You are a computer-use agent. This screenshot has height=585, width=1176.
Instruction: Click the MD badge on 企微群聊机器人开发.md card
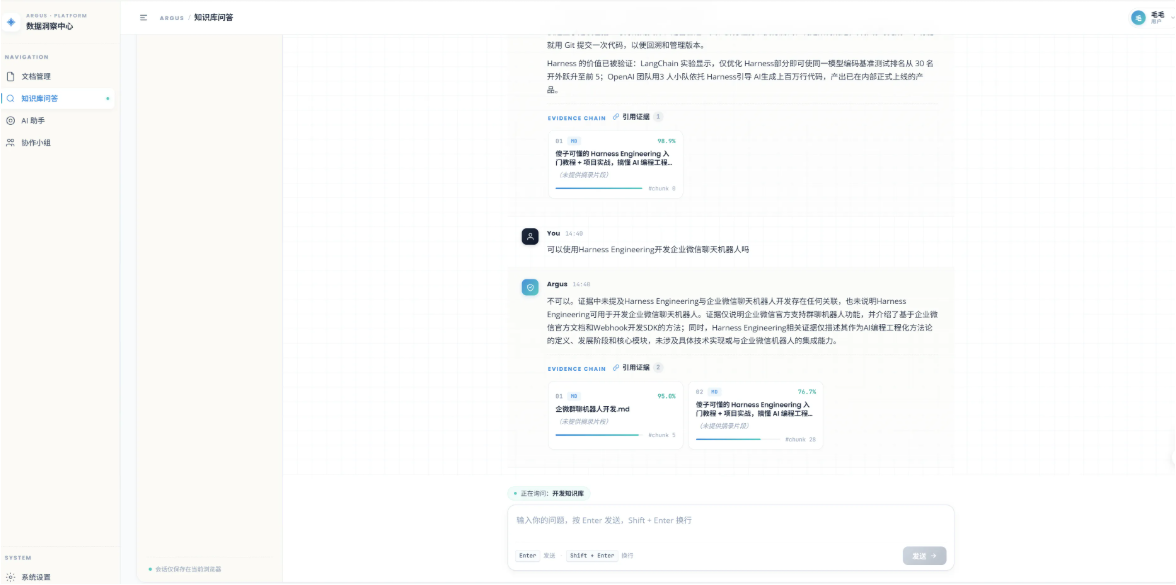pyautogui.click(x=574, y=396)
